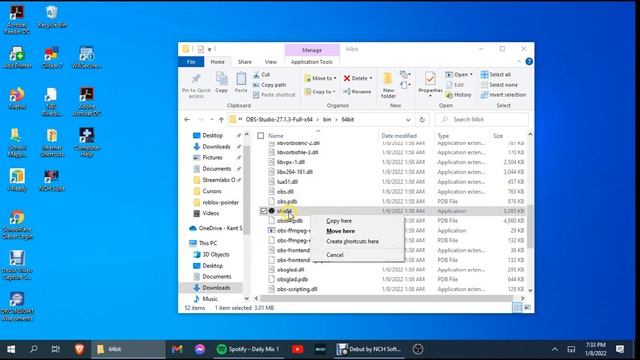Image resolution: width=640 pixels, height=360 pixels.
Task: Click the OBS-Studio-27.1.3-Full-x64 breadcrumb
Action: pyautogui.click(x=279, y=120)
